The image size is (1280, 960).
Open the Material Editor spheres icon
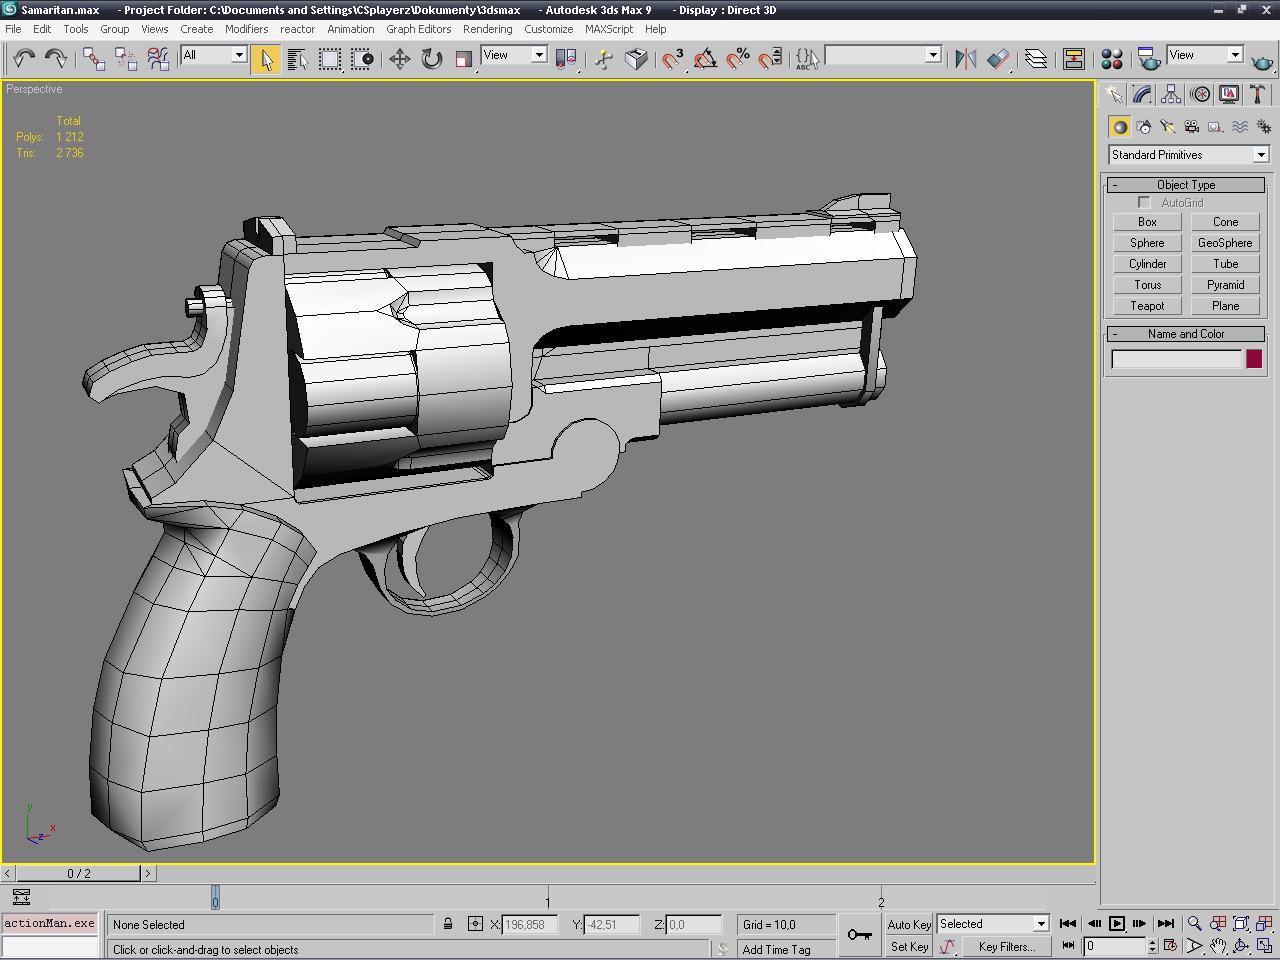(1112, 59)
